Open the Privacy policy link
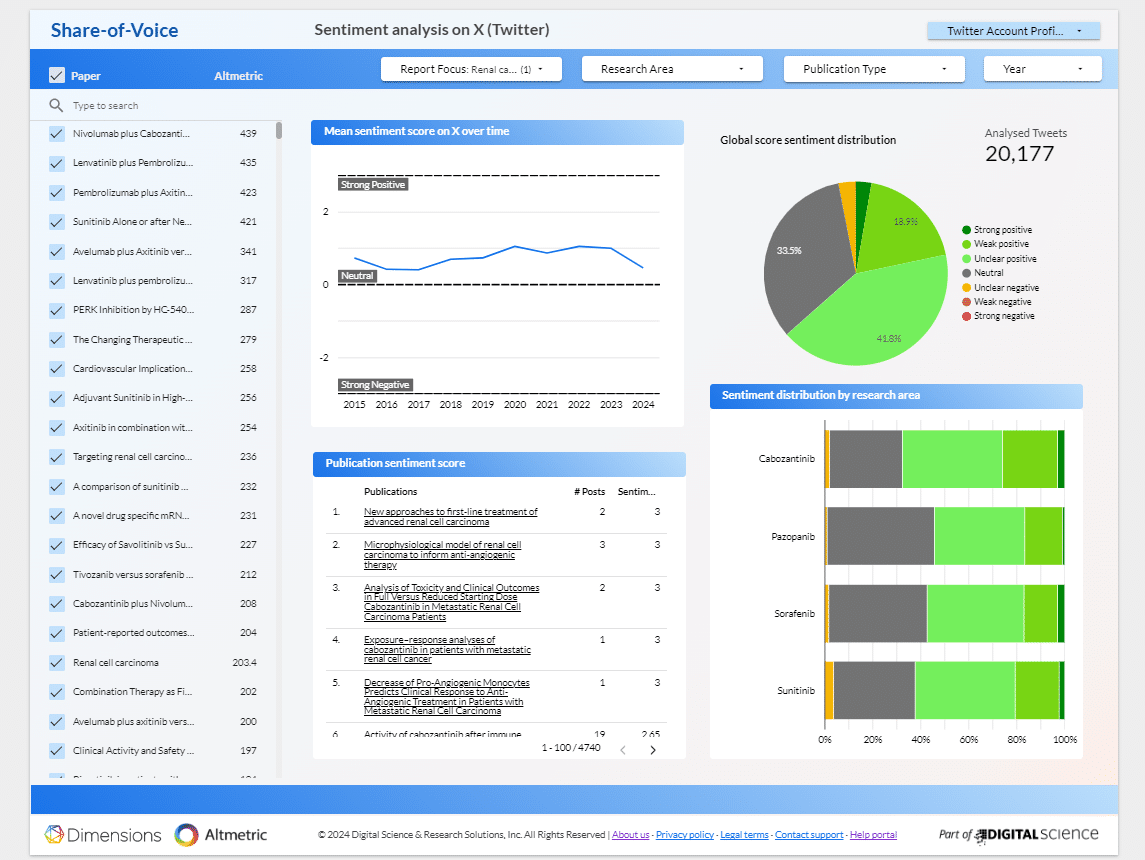 [x=685, y=835]
